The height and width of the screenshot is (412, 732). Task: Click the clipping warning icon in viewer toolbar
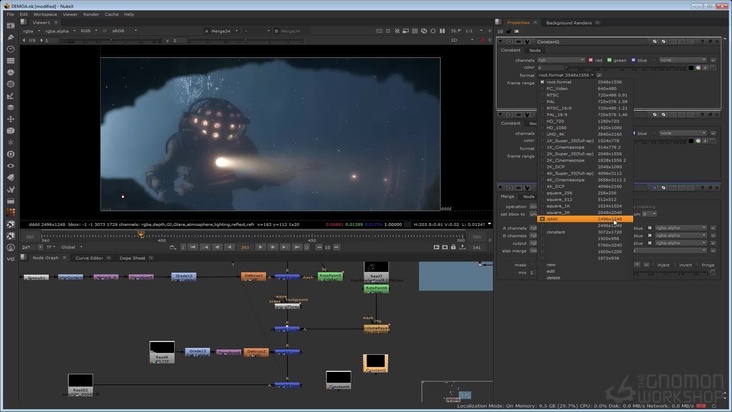397,31
